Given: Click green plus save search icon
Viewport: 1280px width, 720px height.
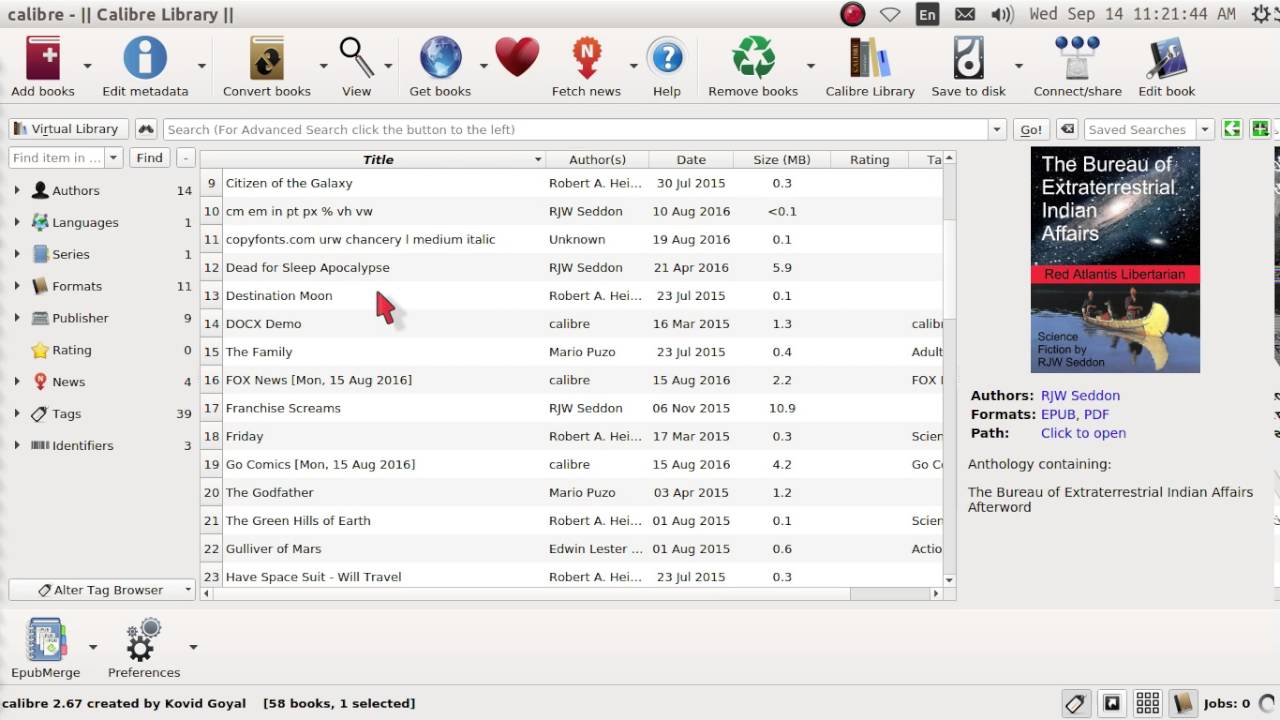Looking at the screenshot, I should 1260,129.
